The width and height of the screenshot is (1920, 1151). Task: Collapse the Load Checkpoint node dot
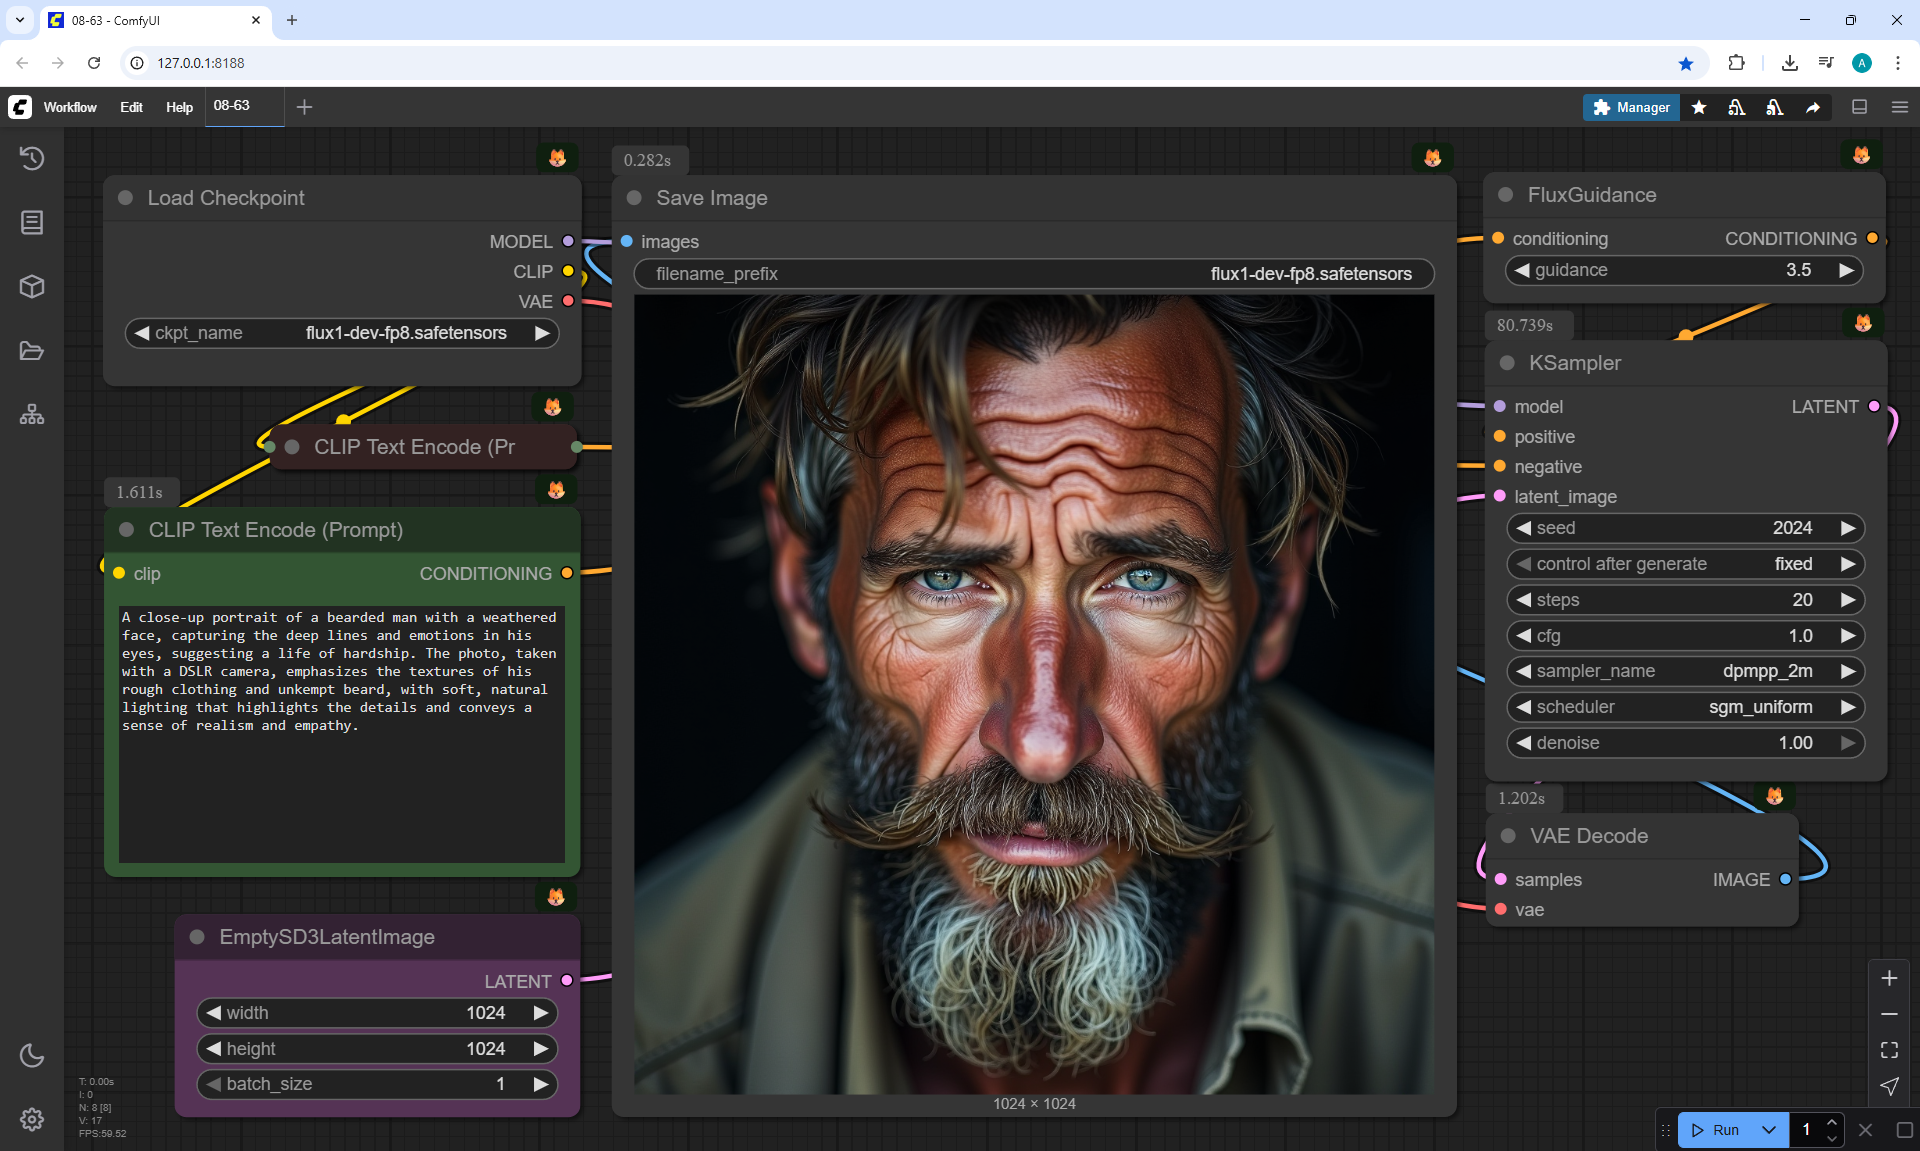[x=126, y=198]
